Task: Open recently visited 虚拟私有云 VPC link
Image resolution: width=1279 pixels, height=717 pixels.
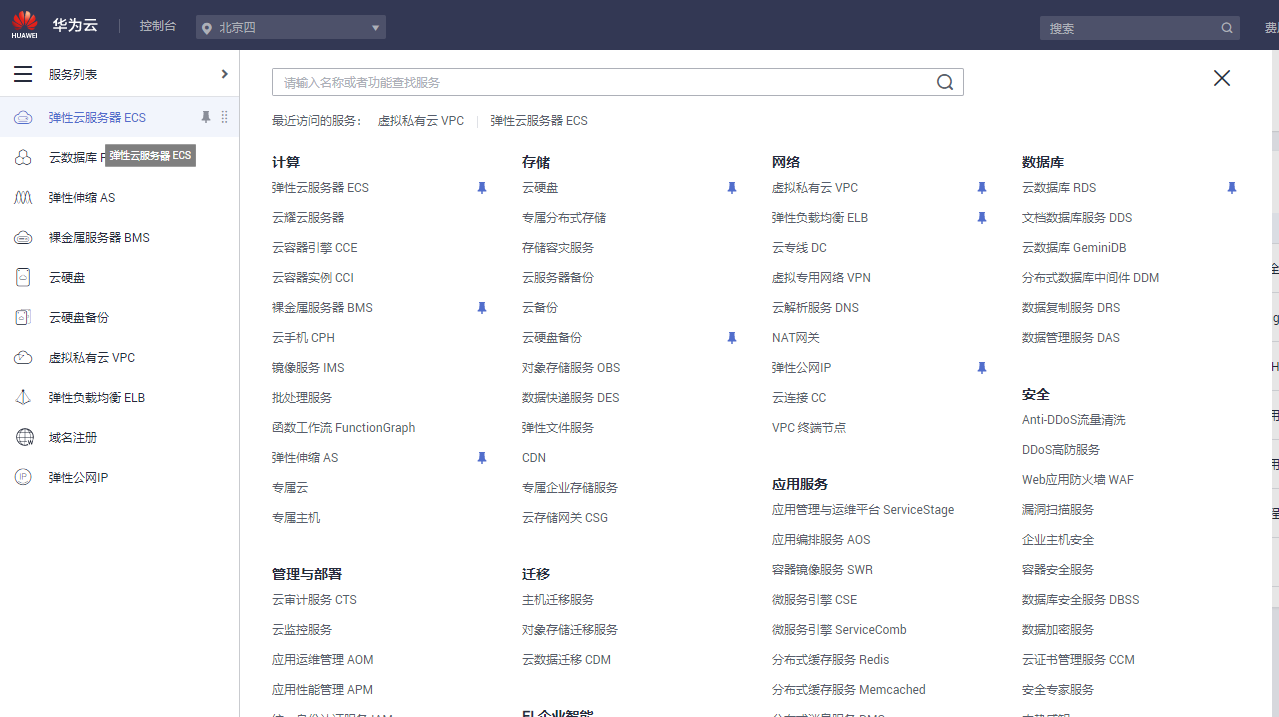Action: (x=421, y=121)
